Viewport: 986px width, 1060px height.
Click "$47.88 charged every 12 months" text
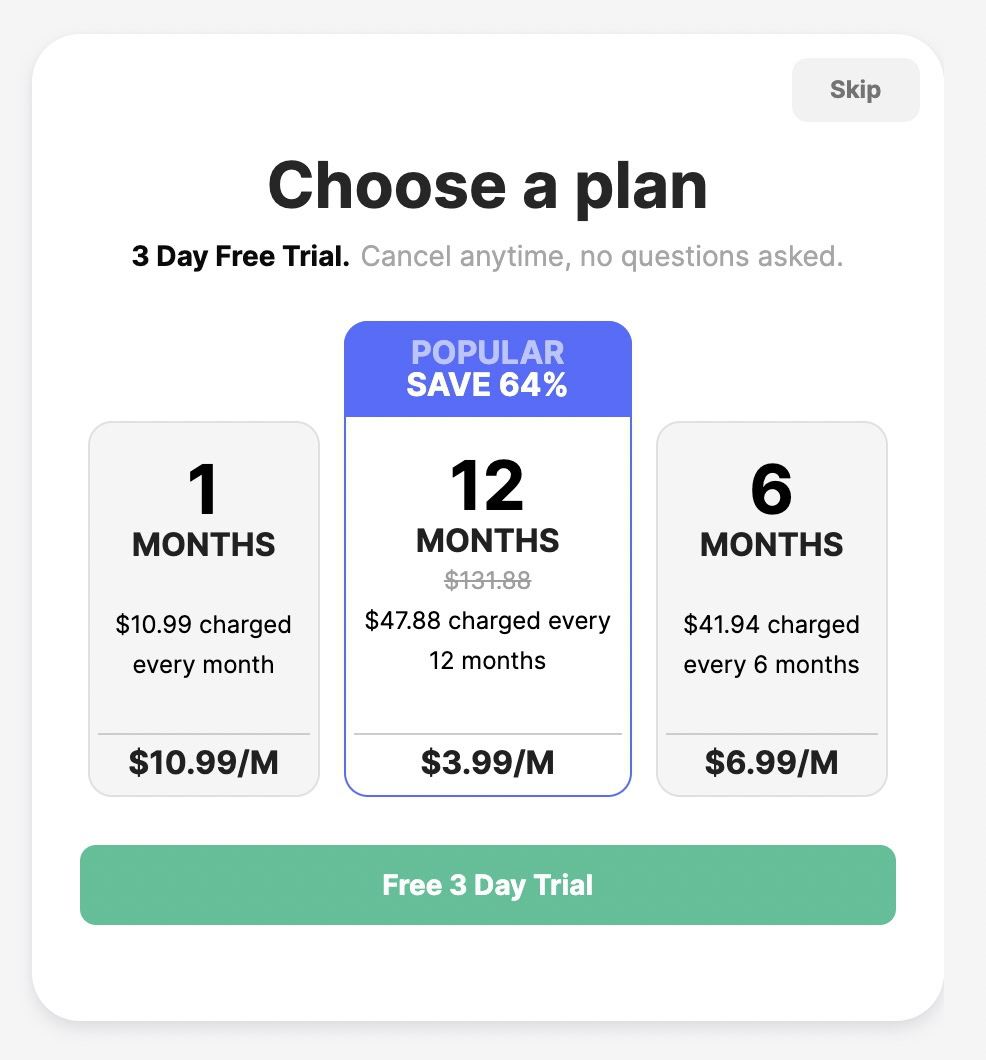(488, 640)
